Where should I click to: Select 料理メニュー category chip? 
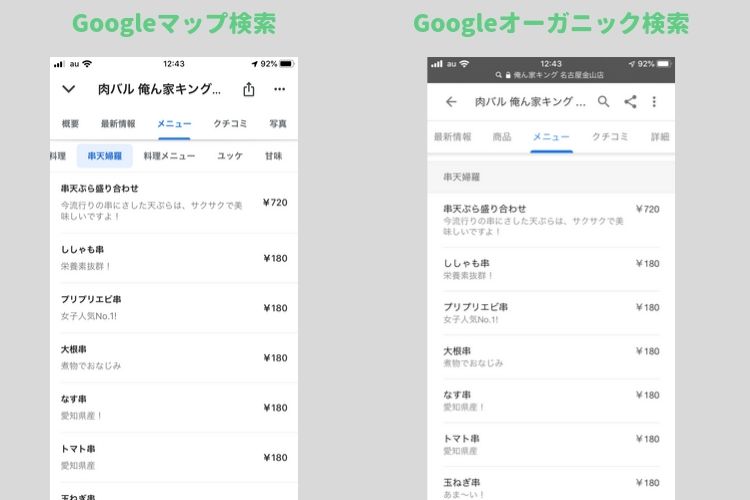(169, 156)
